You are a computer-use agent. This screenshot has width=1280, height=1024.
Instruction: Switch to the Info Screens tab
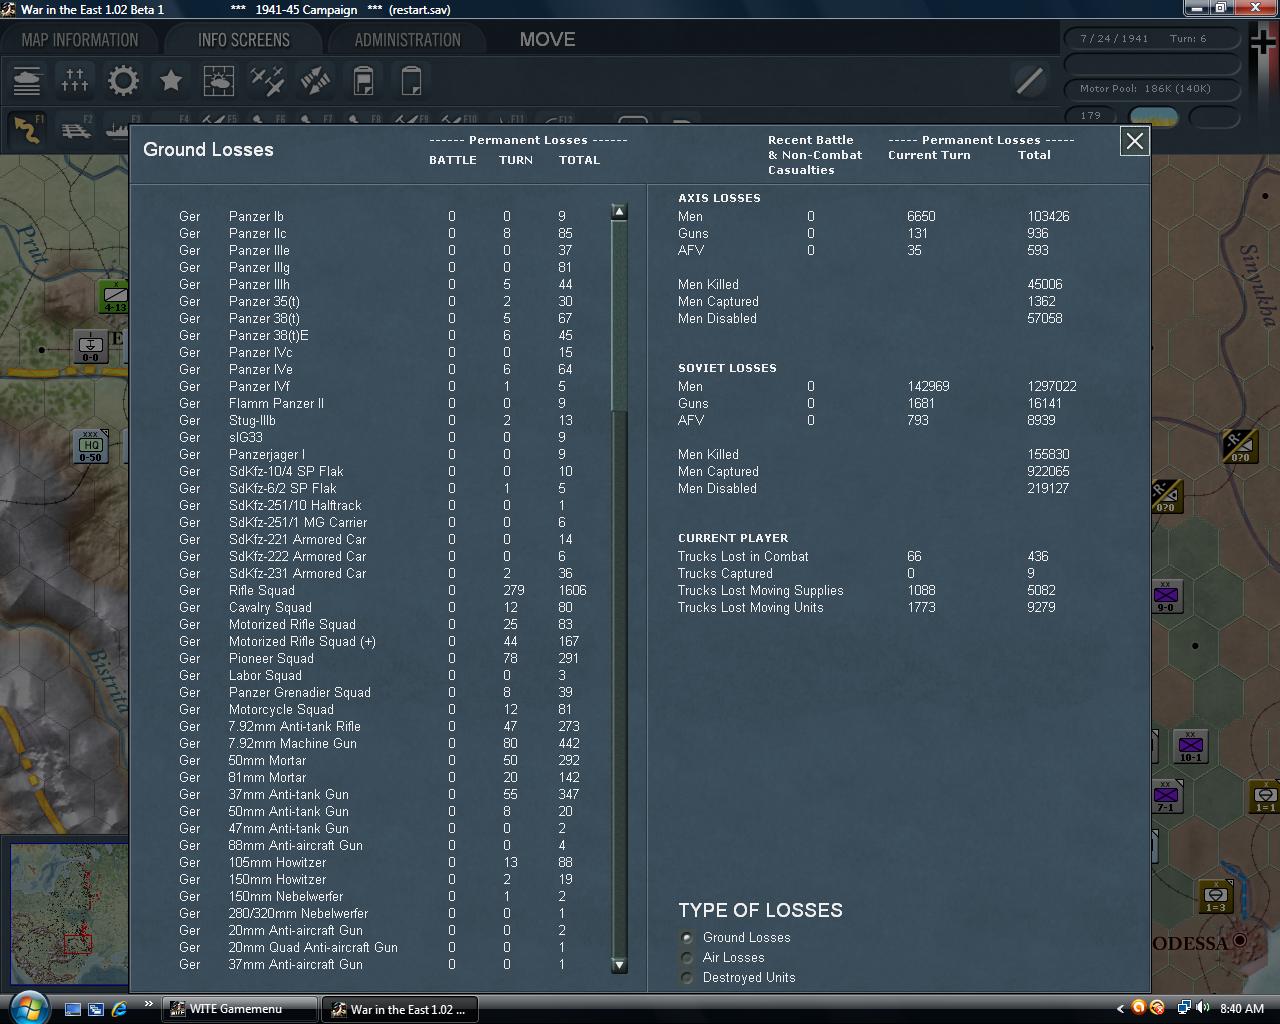[x=244, y=40]
